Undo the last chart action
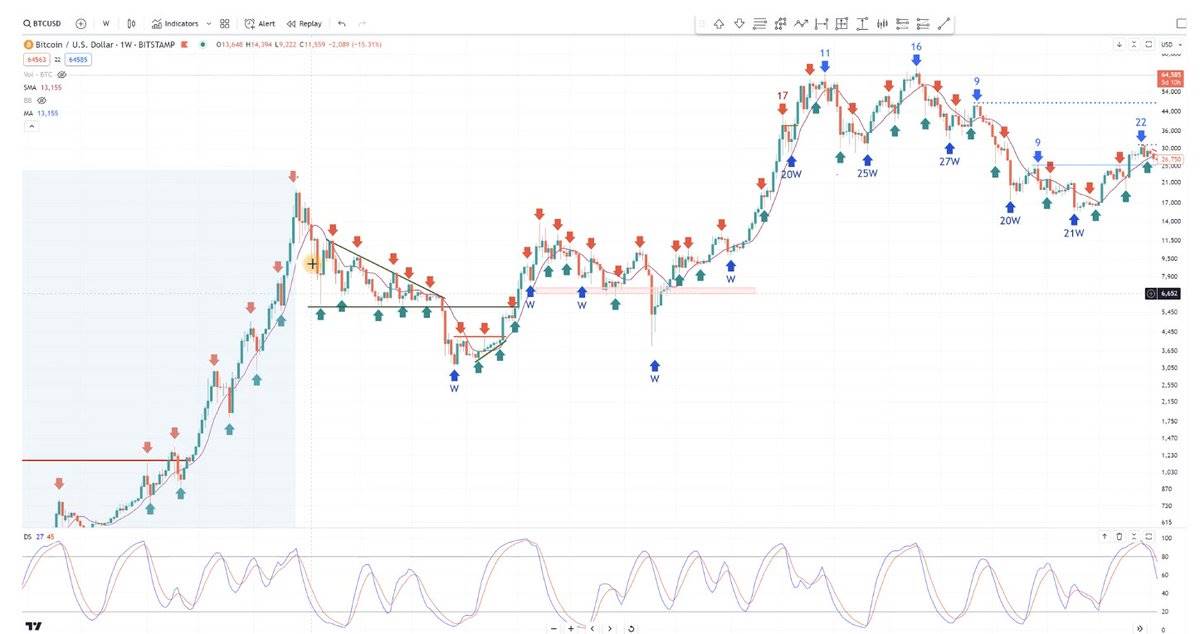 (342, 23)
